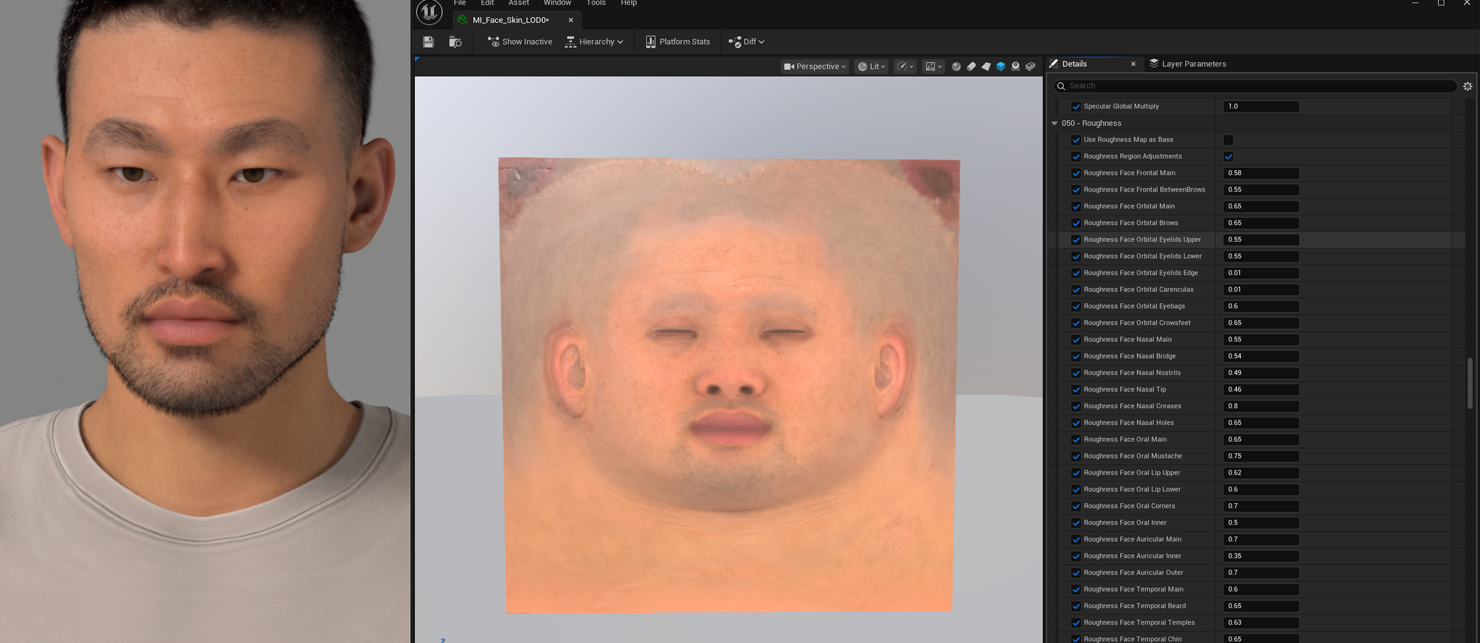This screenshot has height=643, width=1480.
Task: Browse to asset in Content Browser
Action: pos(455,42)
